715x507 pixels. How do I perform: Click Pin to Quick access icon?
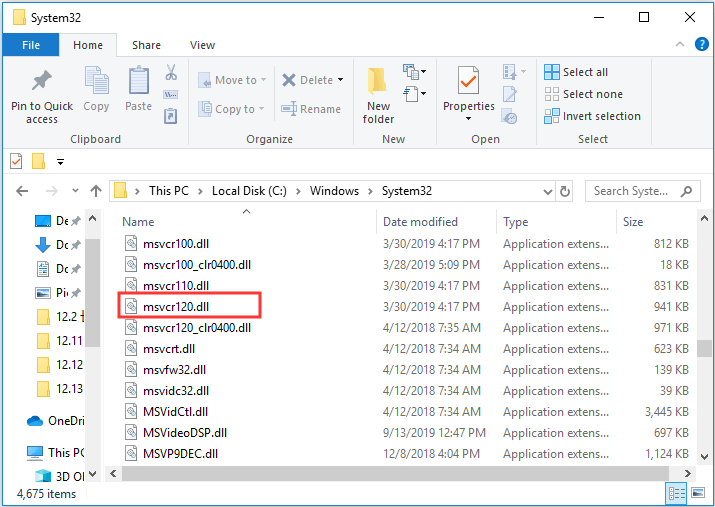[41, 81]
